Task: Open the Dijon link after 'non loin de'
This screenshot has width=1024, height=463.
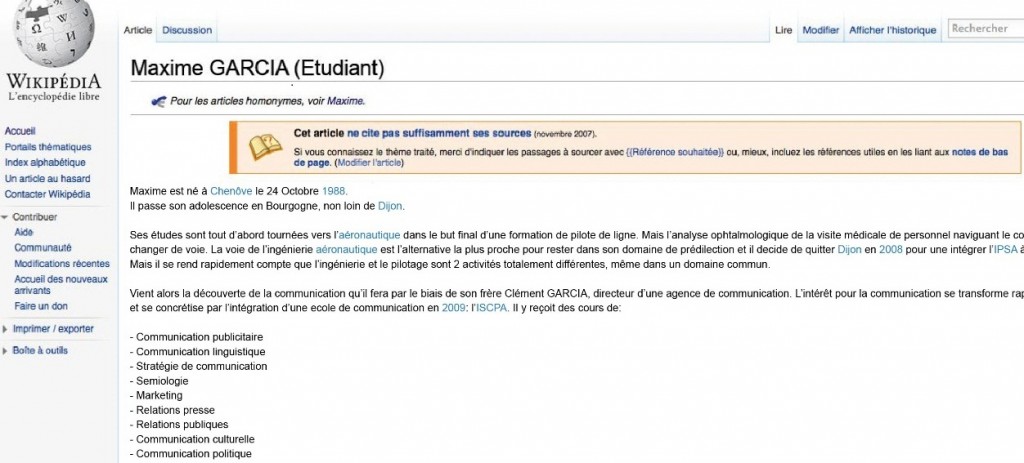Action: coord(390,206)
